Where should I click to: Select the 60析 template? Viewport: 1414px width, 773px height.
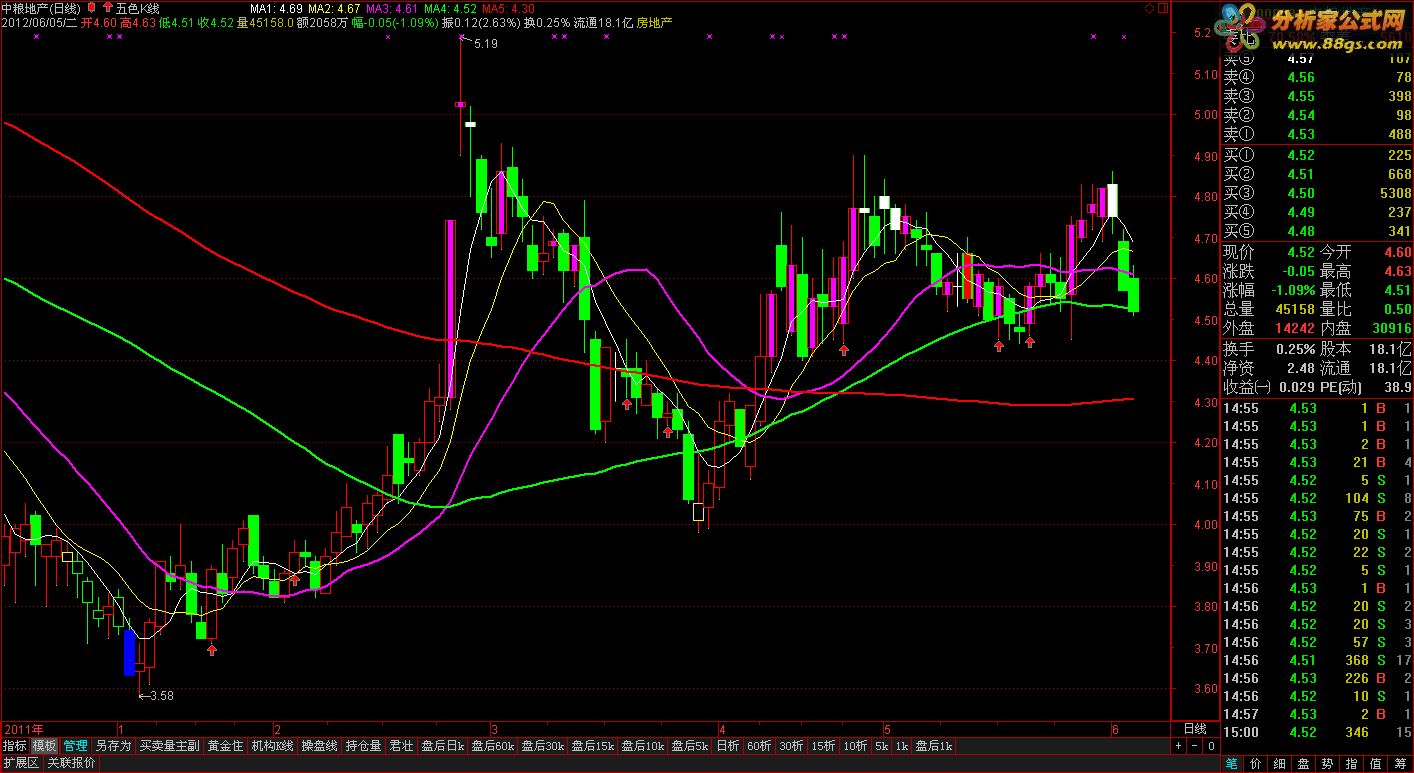click(760, 746)
